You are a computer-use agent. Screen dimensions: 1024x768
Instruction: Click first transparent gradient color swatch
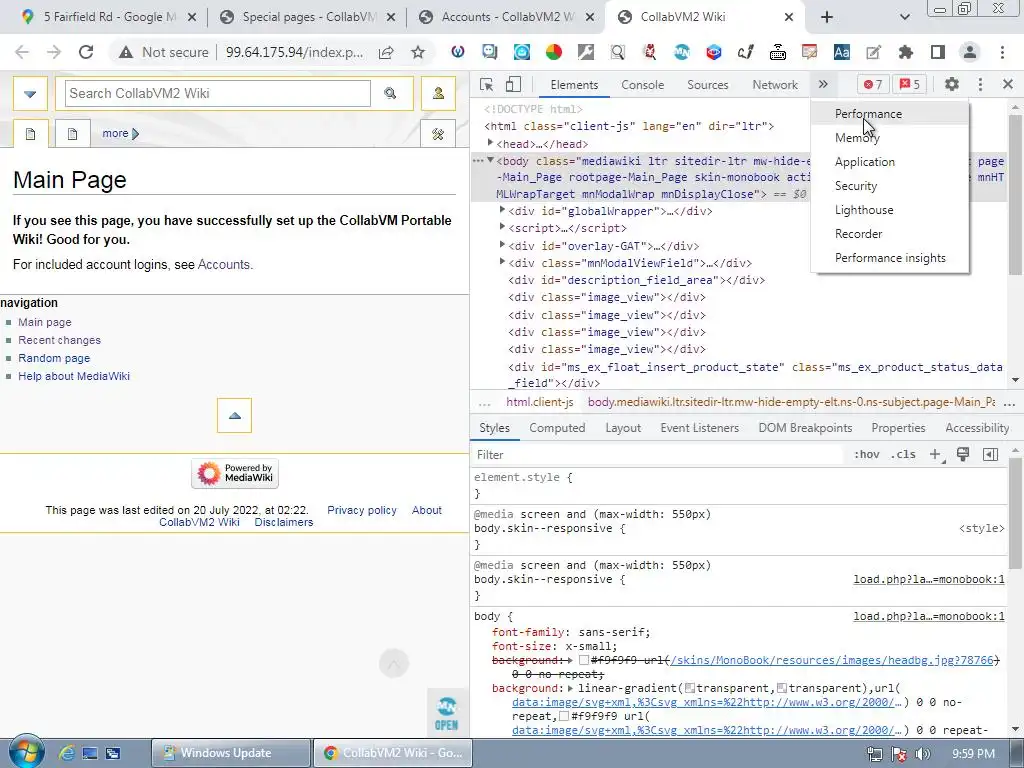(x=690, y=688)
